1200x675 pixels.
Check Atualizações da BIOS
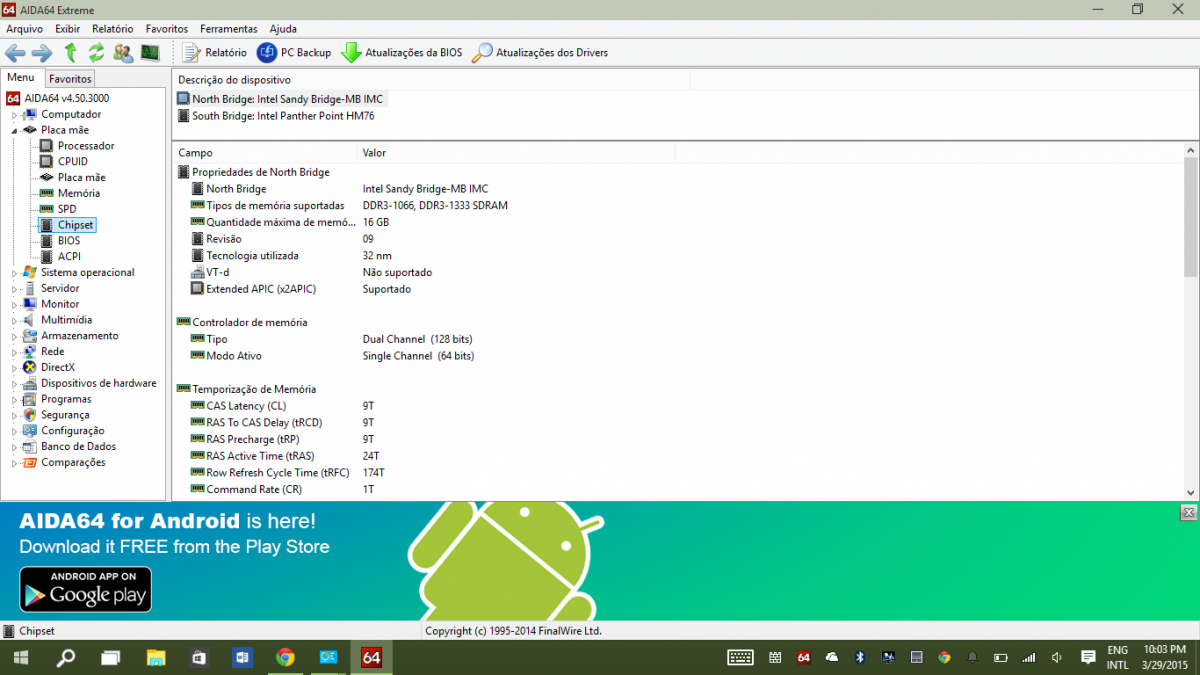(402, 52)
